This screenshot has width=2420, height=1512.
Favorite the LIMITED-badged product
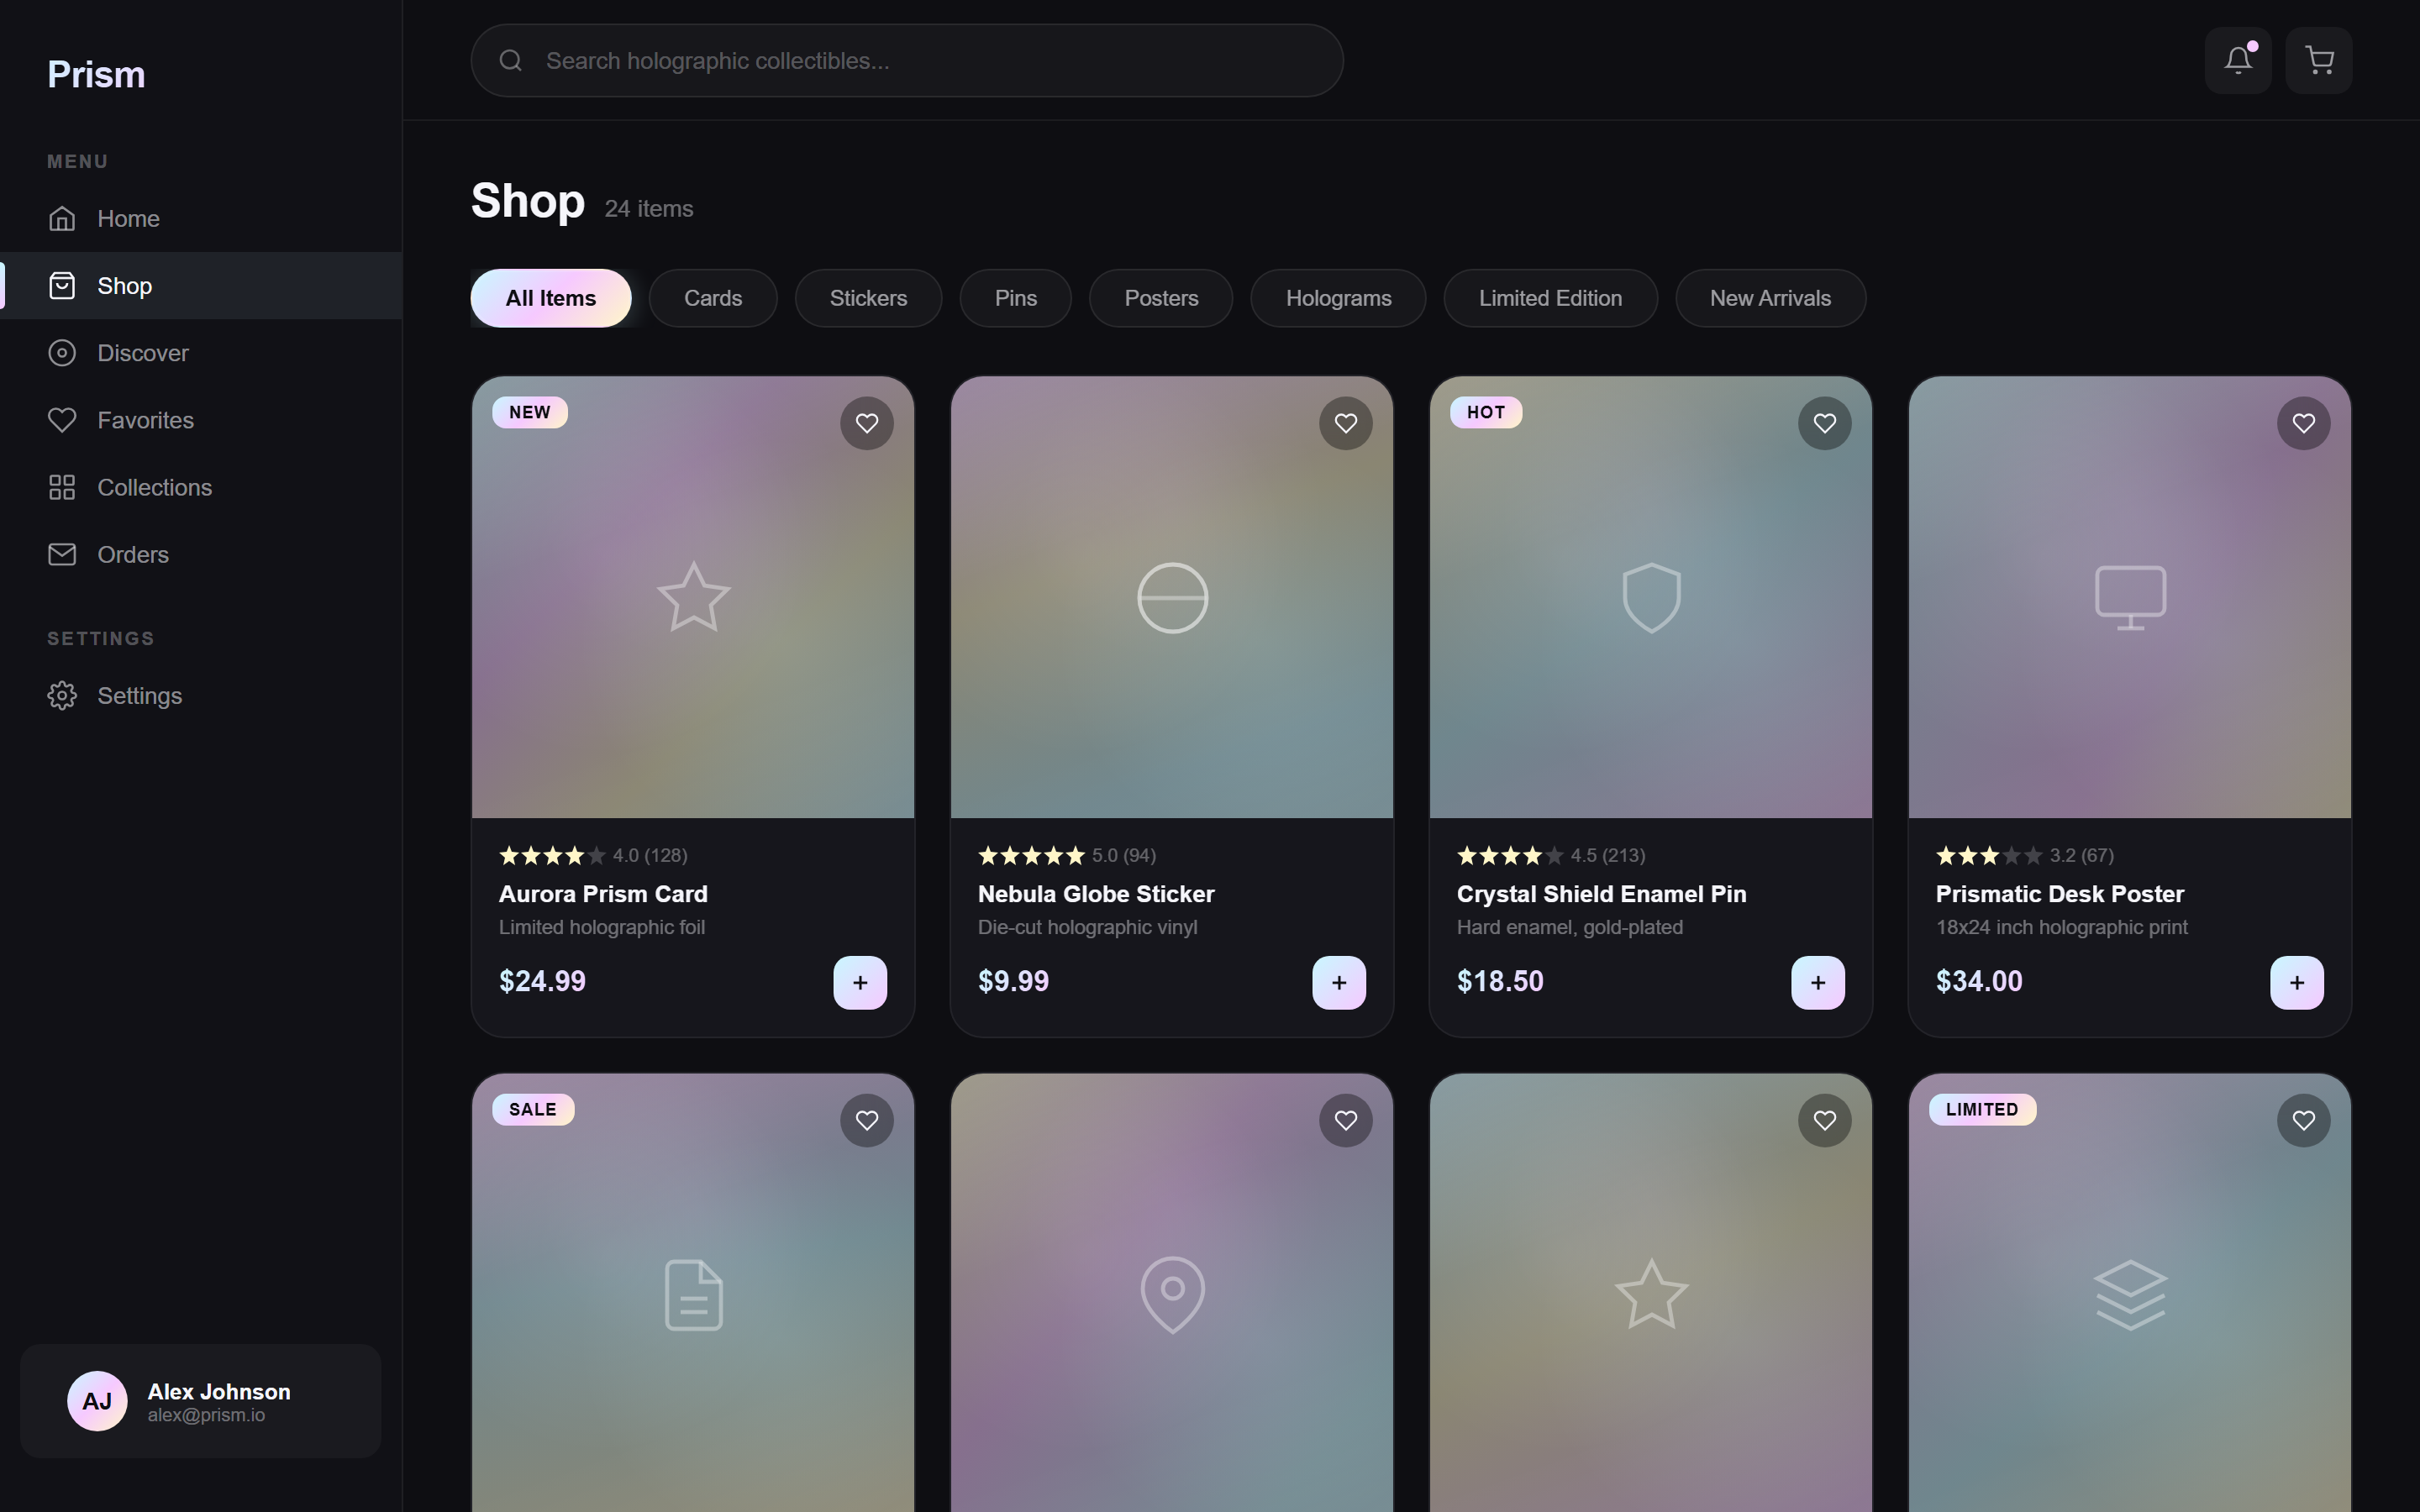2304,1120
